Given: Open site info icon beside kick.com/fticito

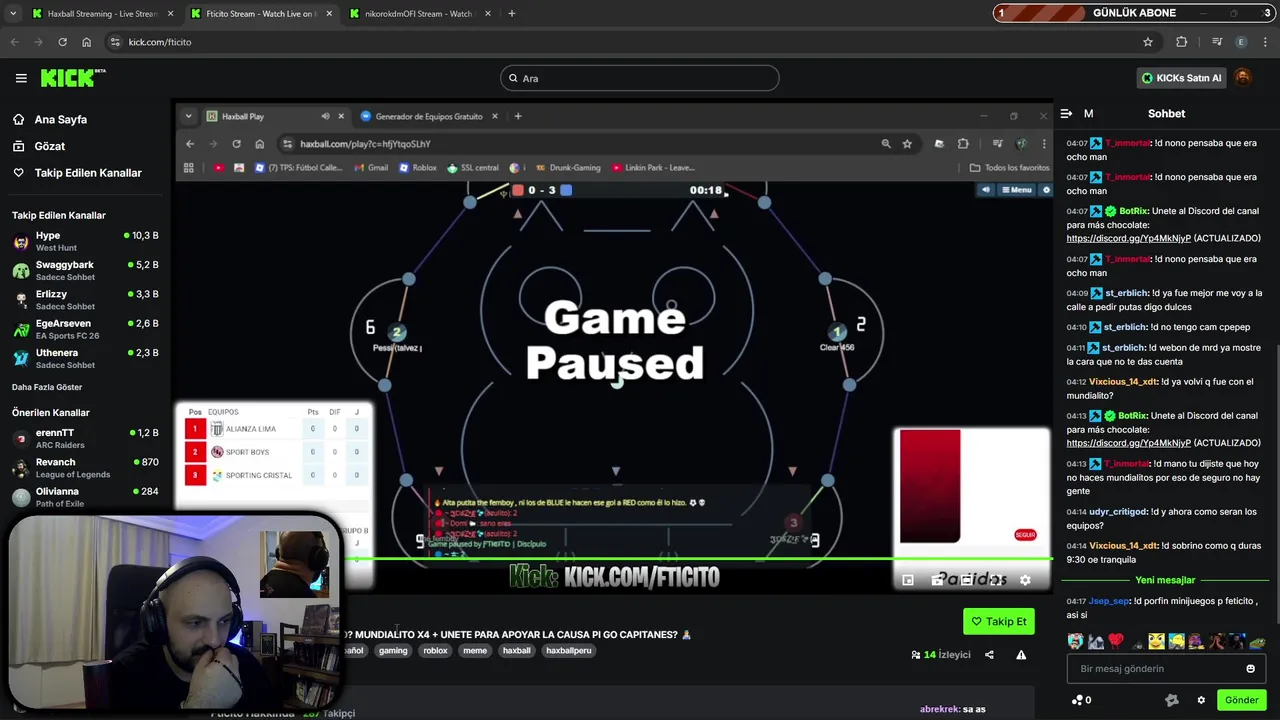Looking at the screenshot, I should [x=115, y=42].
